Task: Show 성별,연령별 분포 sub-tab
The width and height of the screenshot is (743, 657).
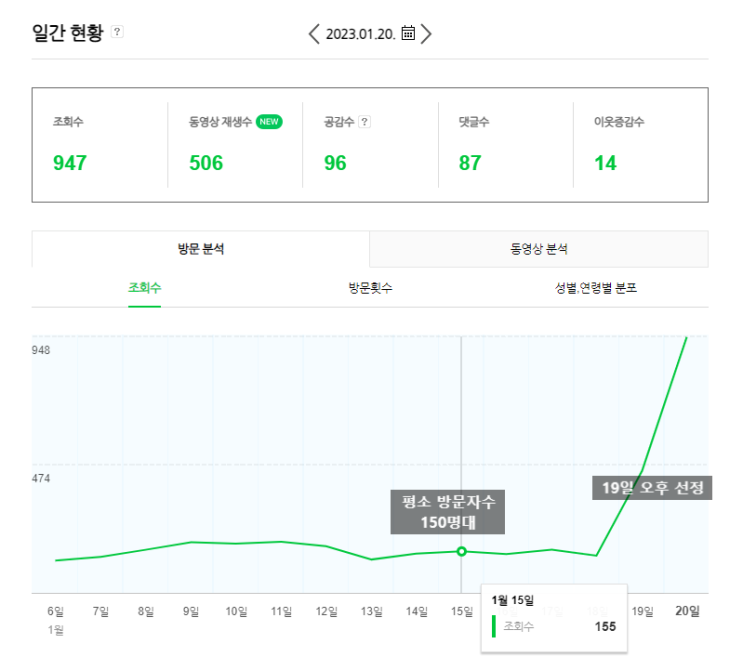Action: [x=596, y=287]
